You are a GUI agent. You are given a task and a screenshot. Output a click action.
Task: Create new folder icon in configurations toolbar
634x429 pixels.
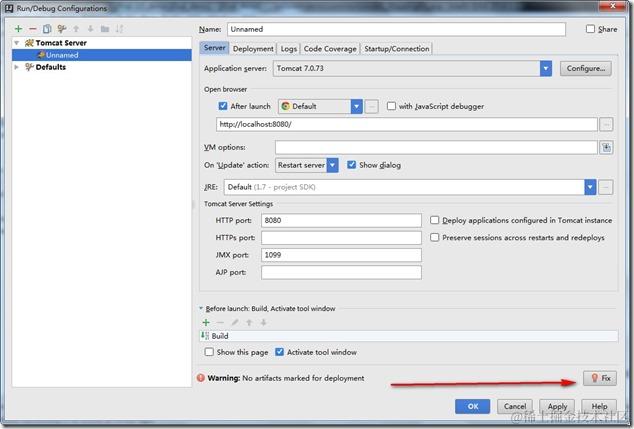coord(105,29)
